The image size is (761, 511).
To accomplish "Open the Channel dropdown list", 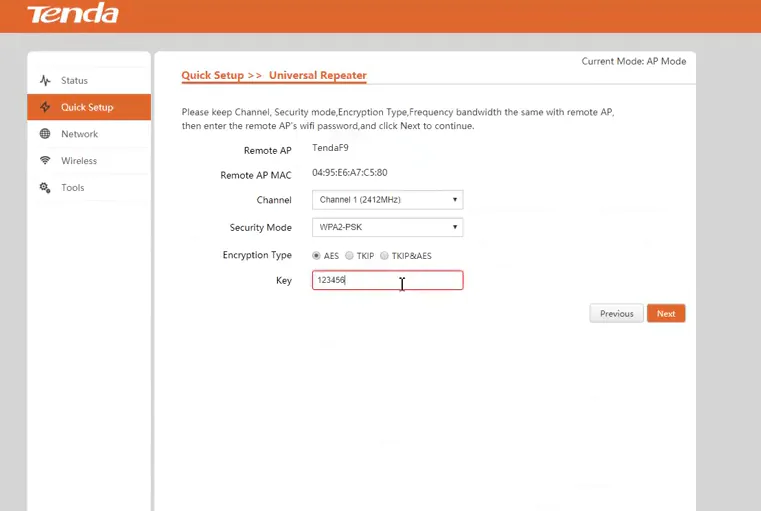I will click(386, 200).
